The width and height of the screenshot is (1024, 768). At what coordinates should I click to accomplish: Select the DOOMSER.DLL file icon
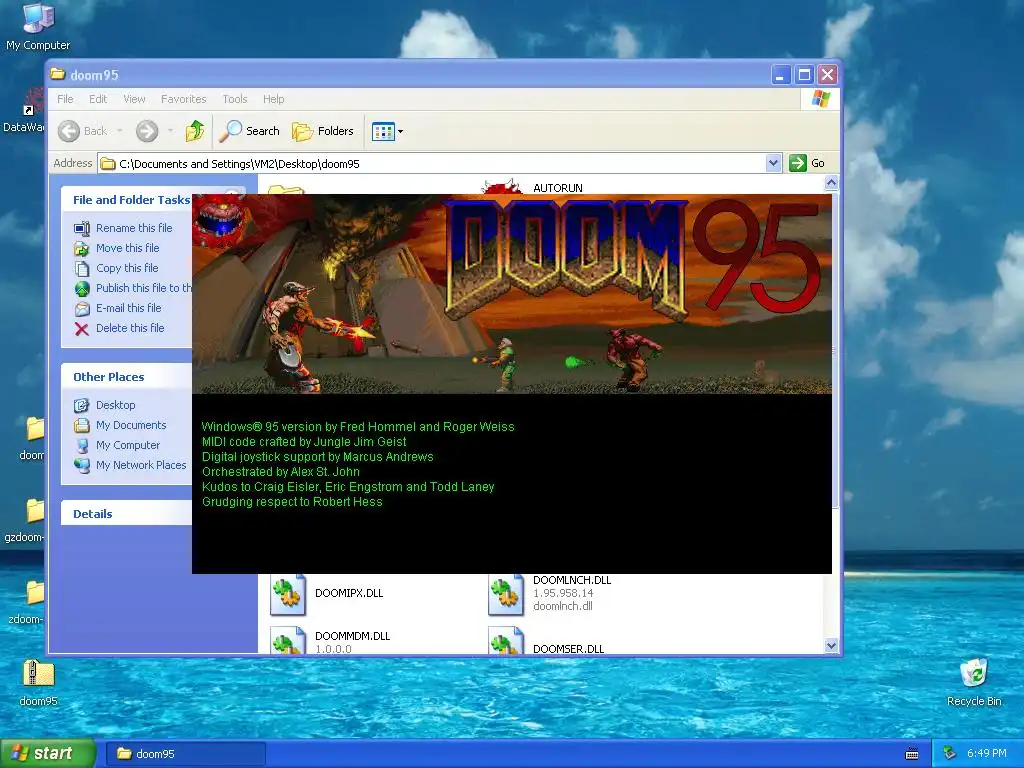click(x=506, y=640)
